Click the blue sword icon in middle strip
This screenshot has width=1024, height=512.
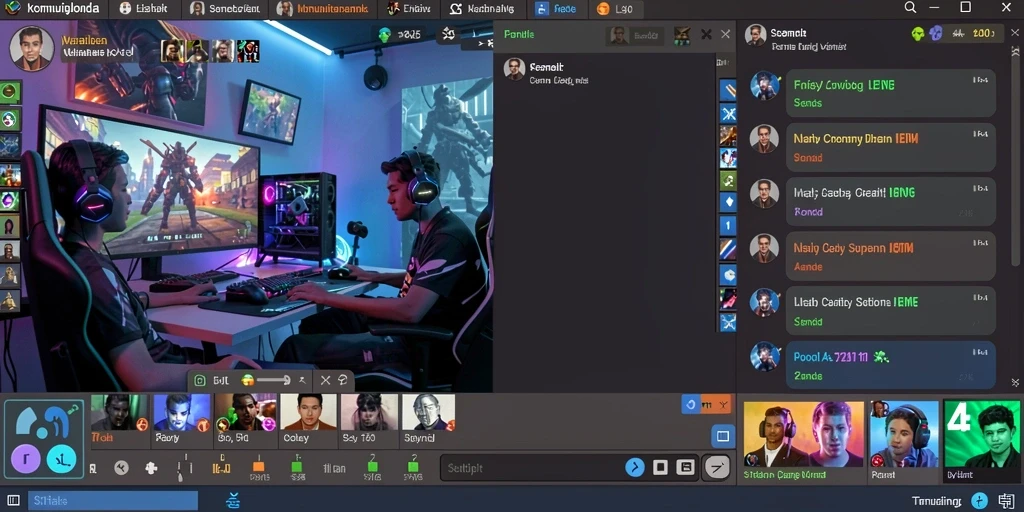click(x=728, y=90)
